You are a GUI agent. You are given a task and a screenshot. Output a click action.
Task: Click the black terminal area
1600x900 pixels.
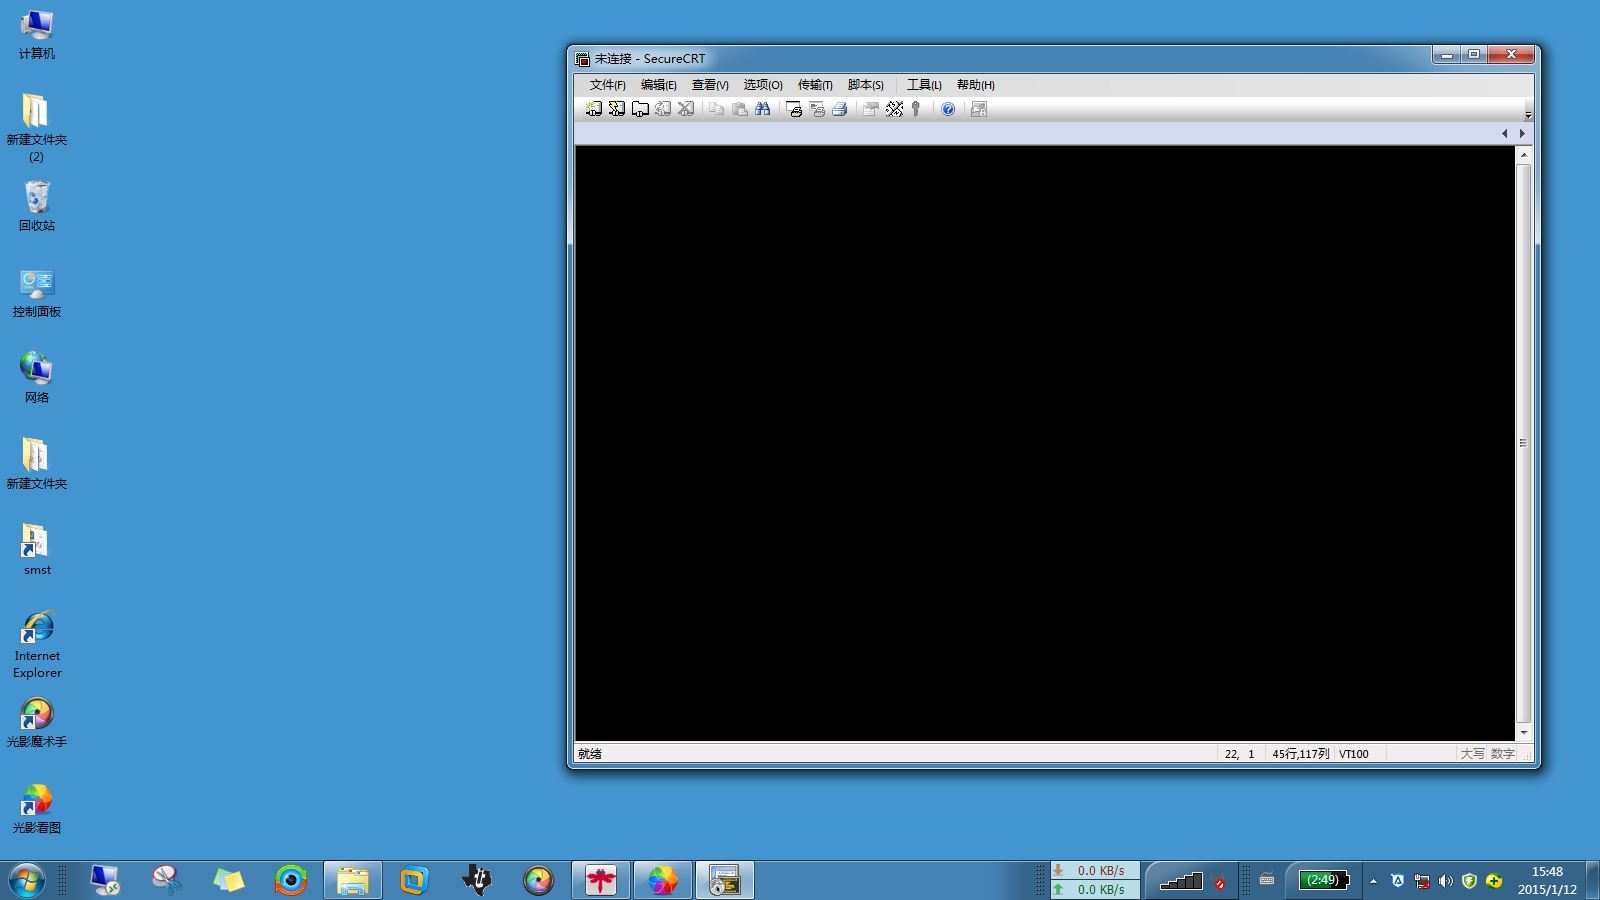[1045, 443]
